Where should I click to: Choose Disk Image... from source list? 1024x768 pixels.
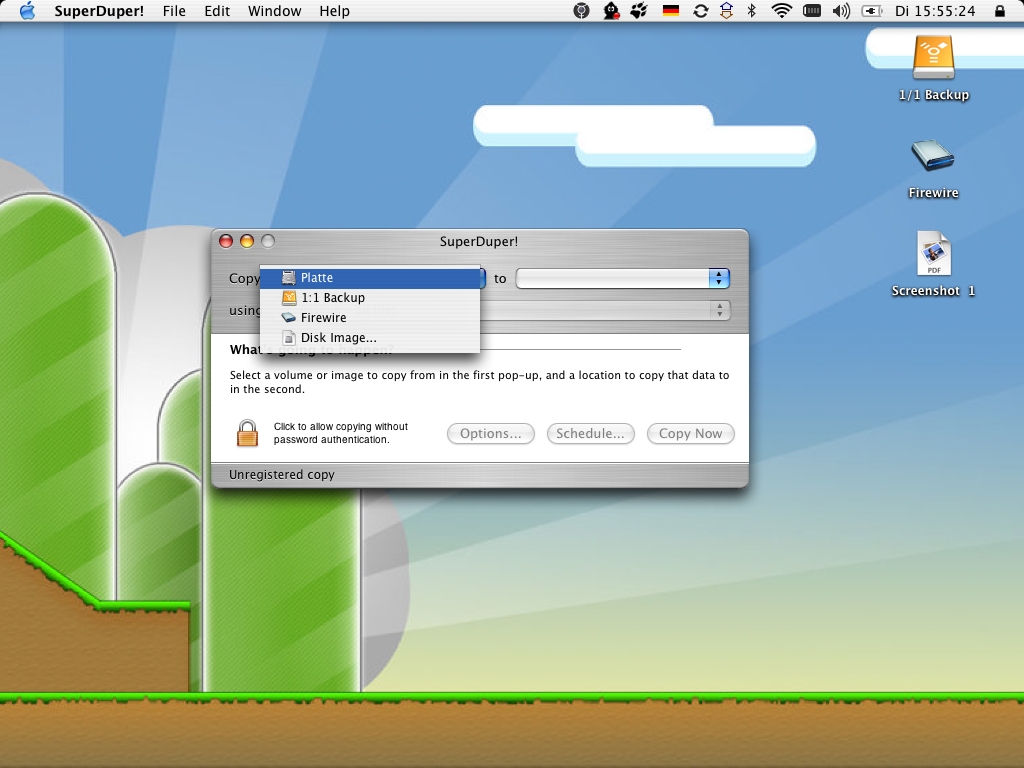370,338
